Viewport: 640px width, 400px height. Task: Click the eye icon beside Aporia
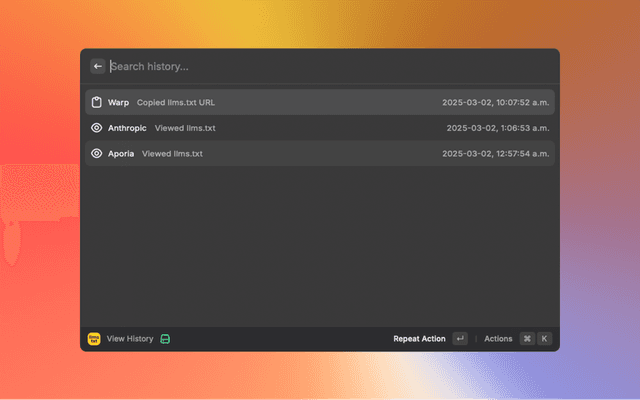coord(96,154)
